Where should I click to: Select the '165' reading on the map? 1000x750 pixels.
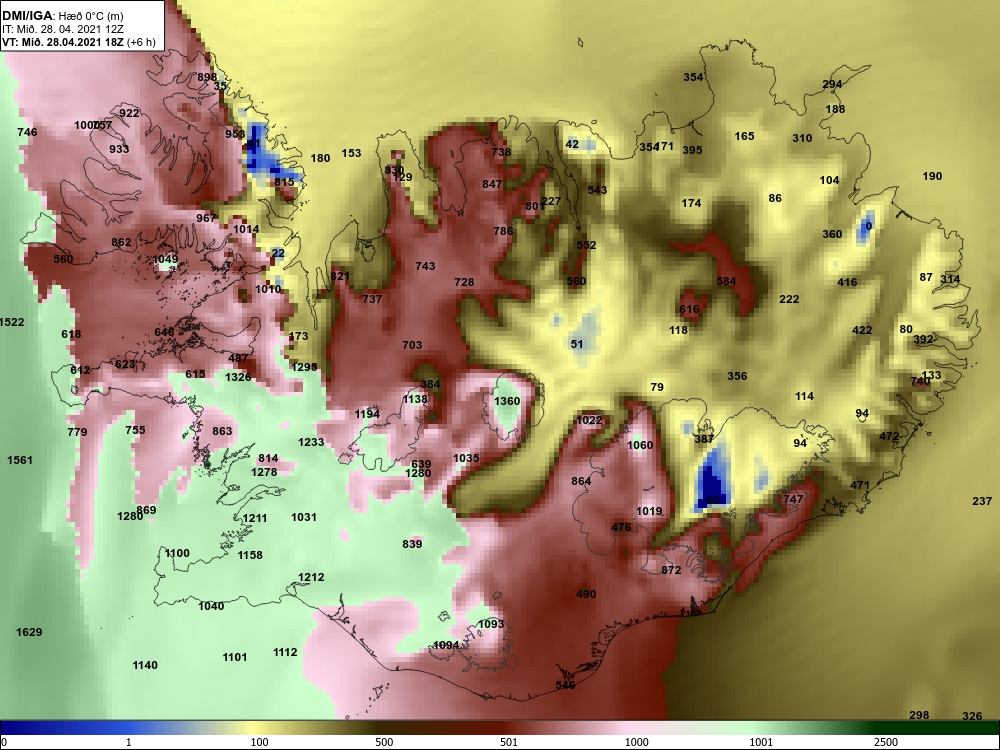(x=744, y=136)
